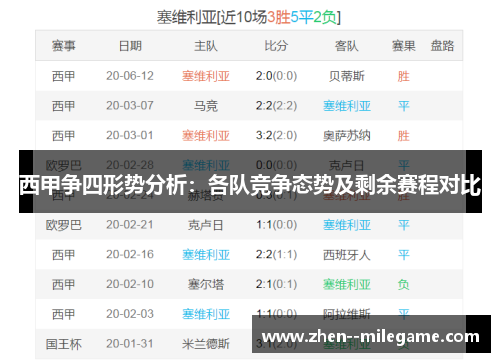Viewport: 500px width, 362px height.
Task: Click 西甲 in the 20-06-12 row
Action: click(64, 76)
